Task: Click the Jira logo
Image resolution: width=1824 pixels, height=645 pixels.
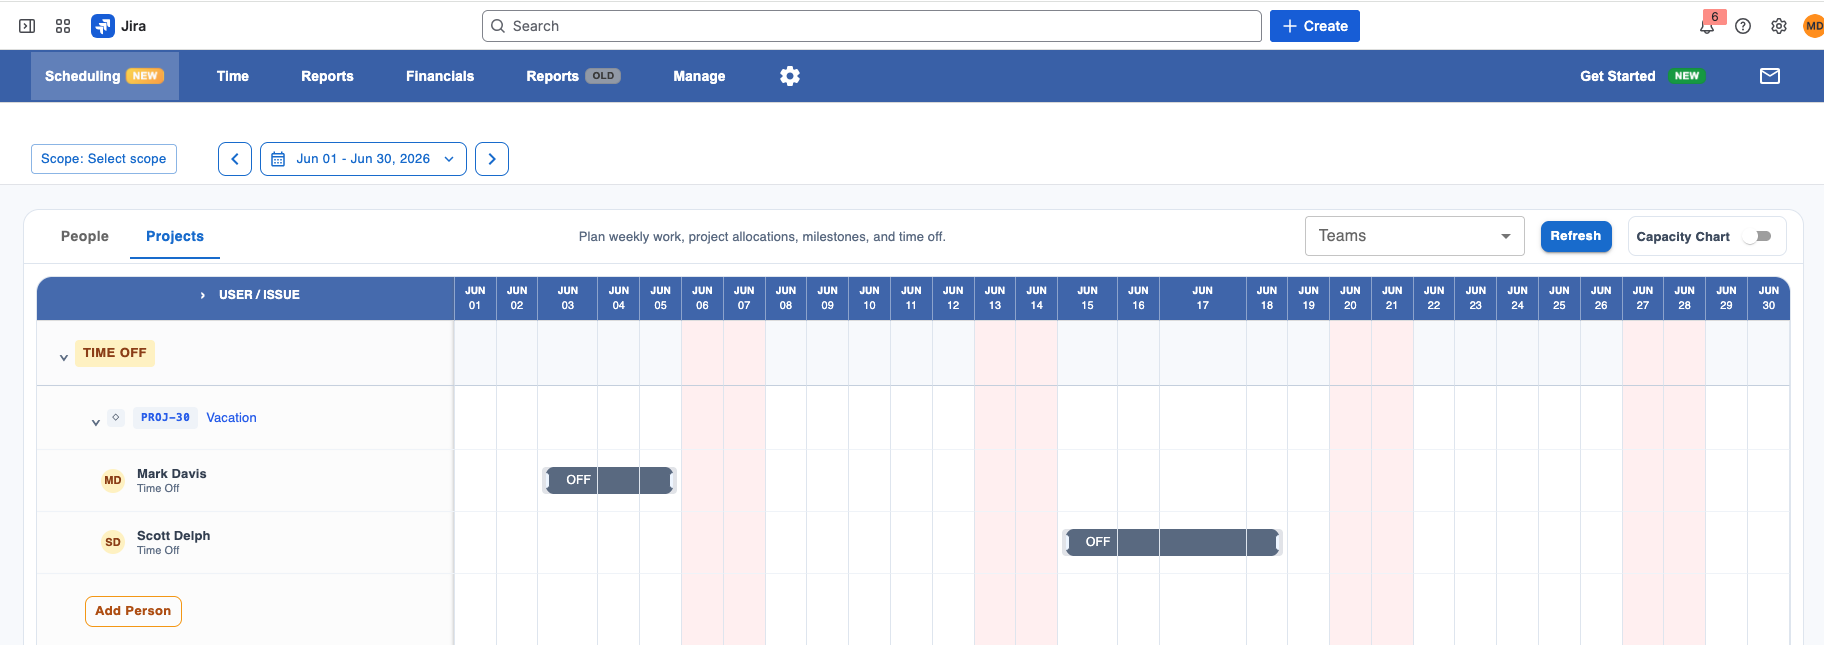Action: (119, 26)
